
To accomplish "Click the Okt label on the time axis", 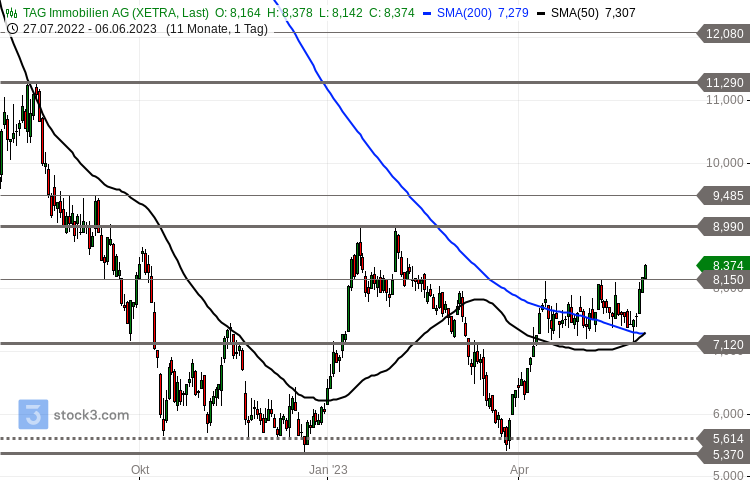I will (x=140, y=470).
